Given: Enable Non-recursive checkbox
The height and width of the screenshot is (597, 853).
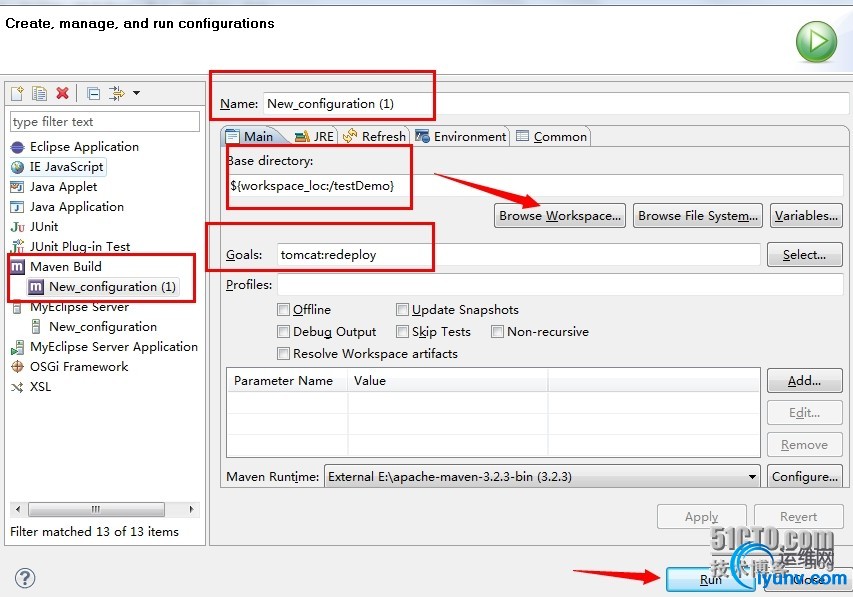Looking at the screenshot, I should click(497, 331).
